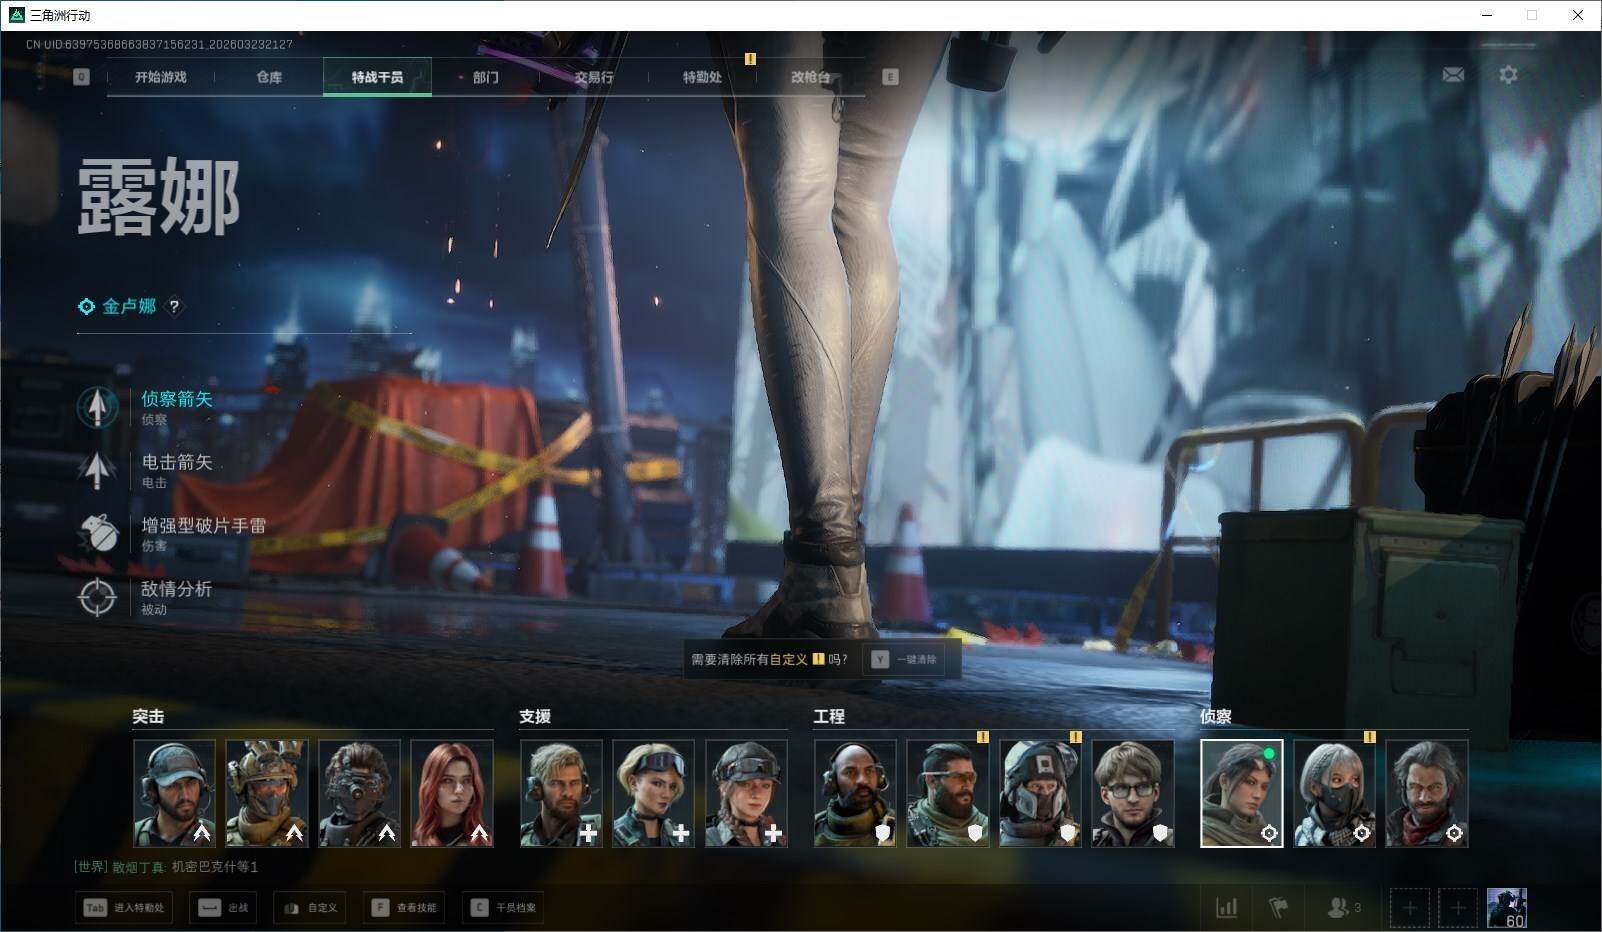The height and width of the screenshot is (932, 1602).
Task: Switch to the 改枪台 tab
Action: point(810,77)
